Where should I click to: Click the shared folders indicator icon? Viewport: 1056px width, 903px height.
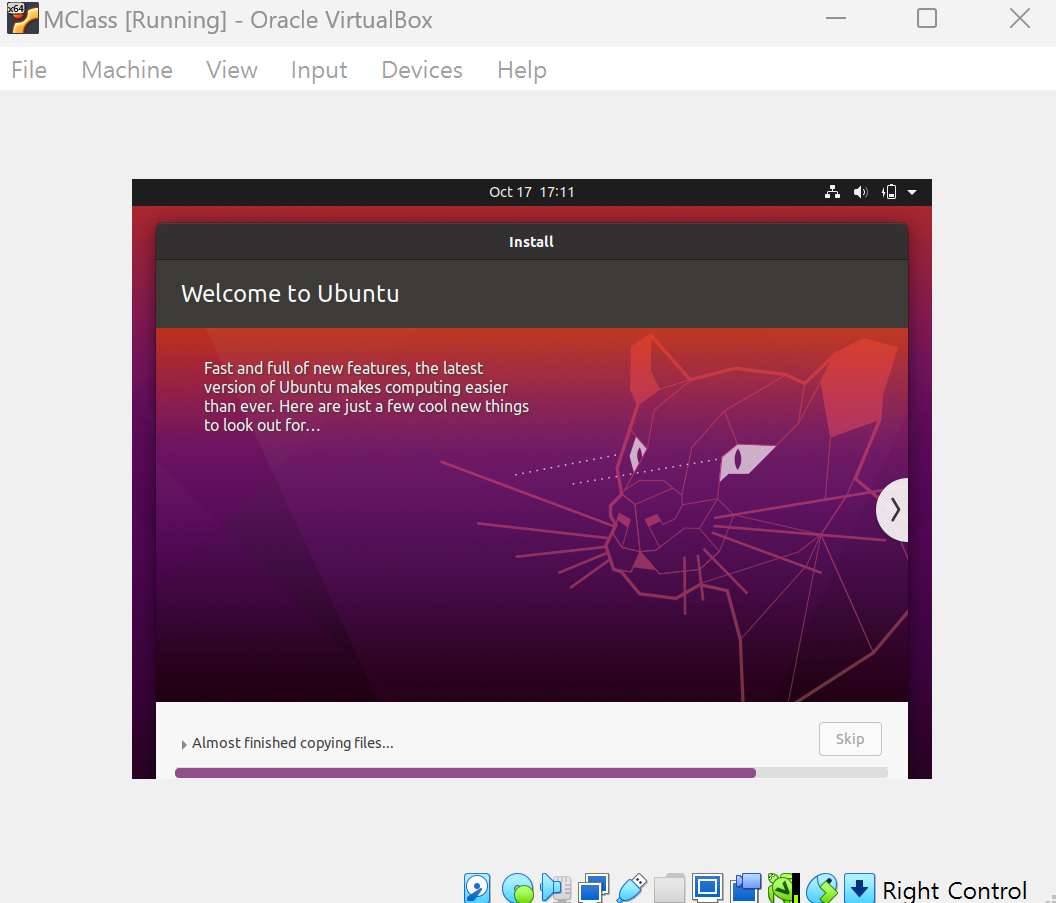click(669, 888)
